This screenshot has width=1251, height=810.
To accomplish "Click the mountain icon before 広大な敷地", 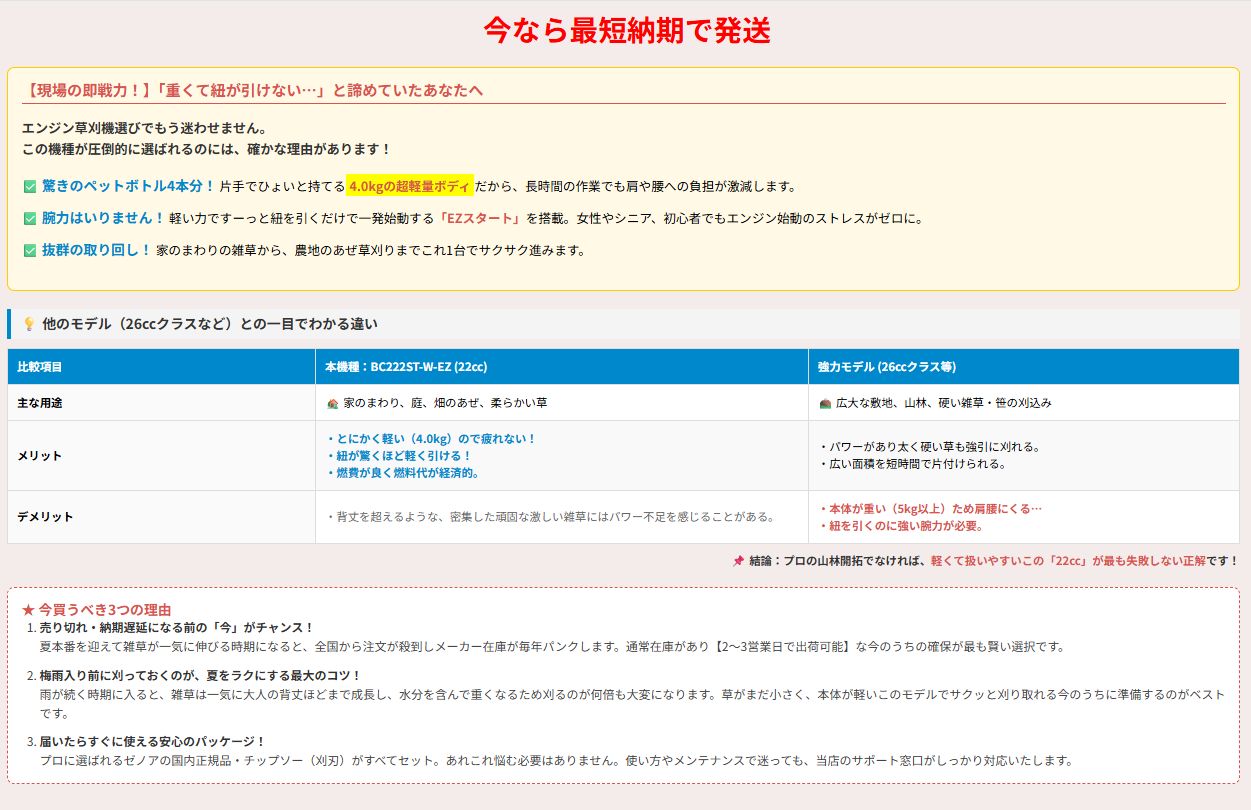I will click(x=825, y=403).
